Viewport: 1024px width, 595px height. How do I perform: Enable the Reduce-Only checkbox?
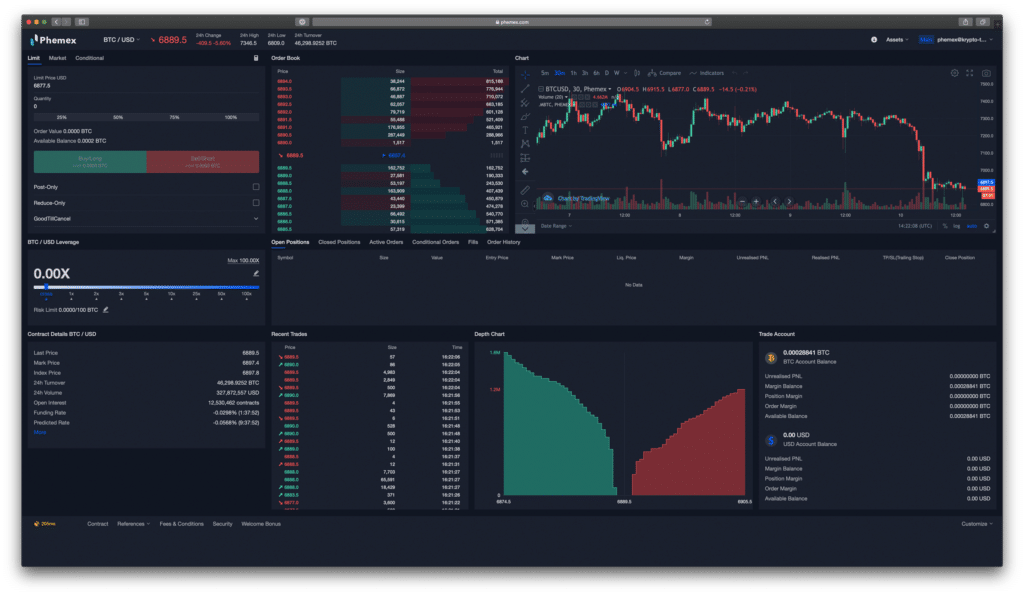click(x=256, y=202)
